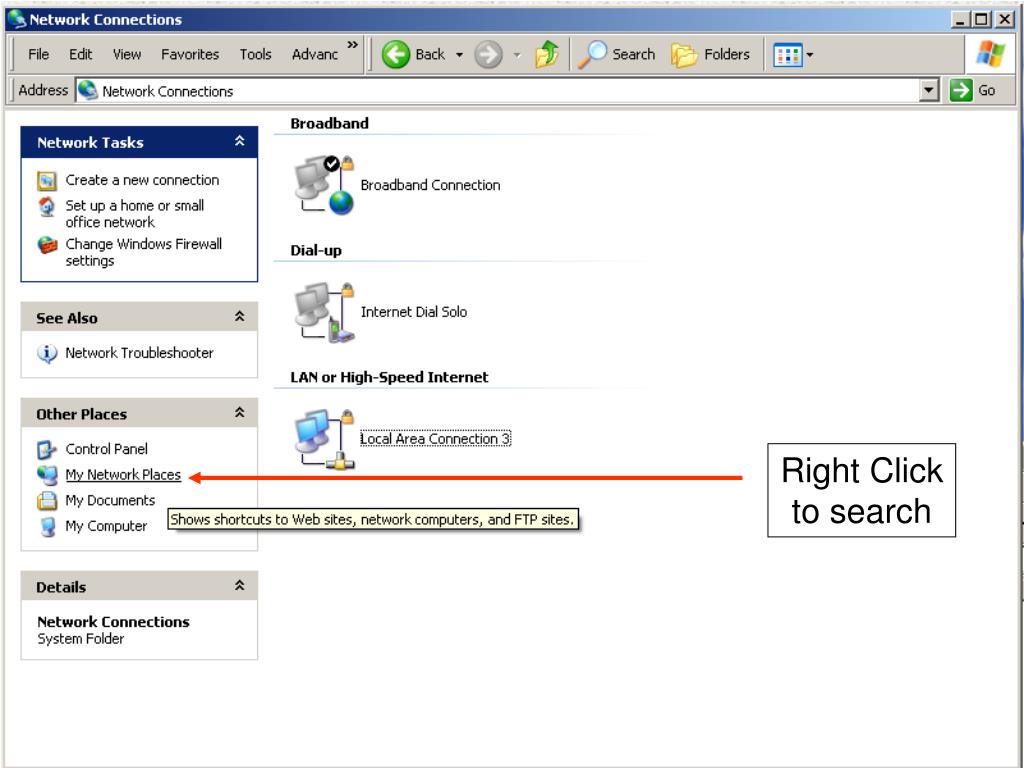Click the home or small office network icon
The image size is (1024, 768).
click(47, 206)
